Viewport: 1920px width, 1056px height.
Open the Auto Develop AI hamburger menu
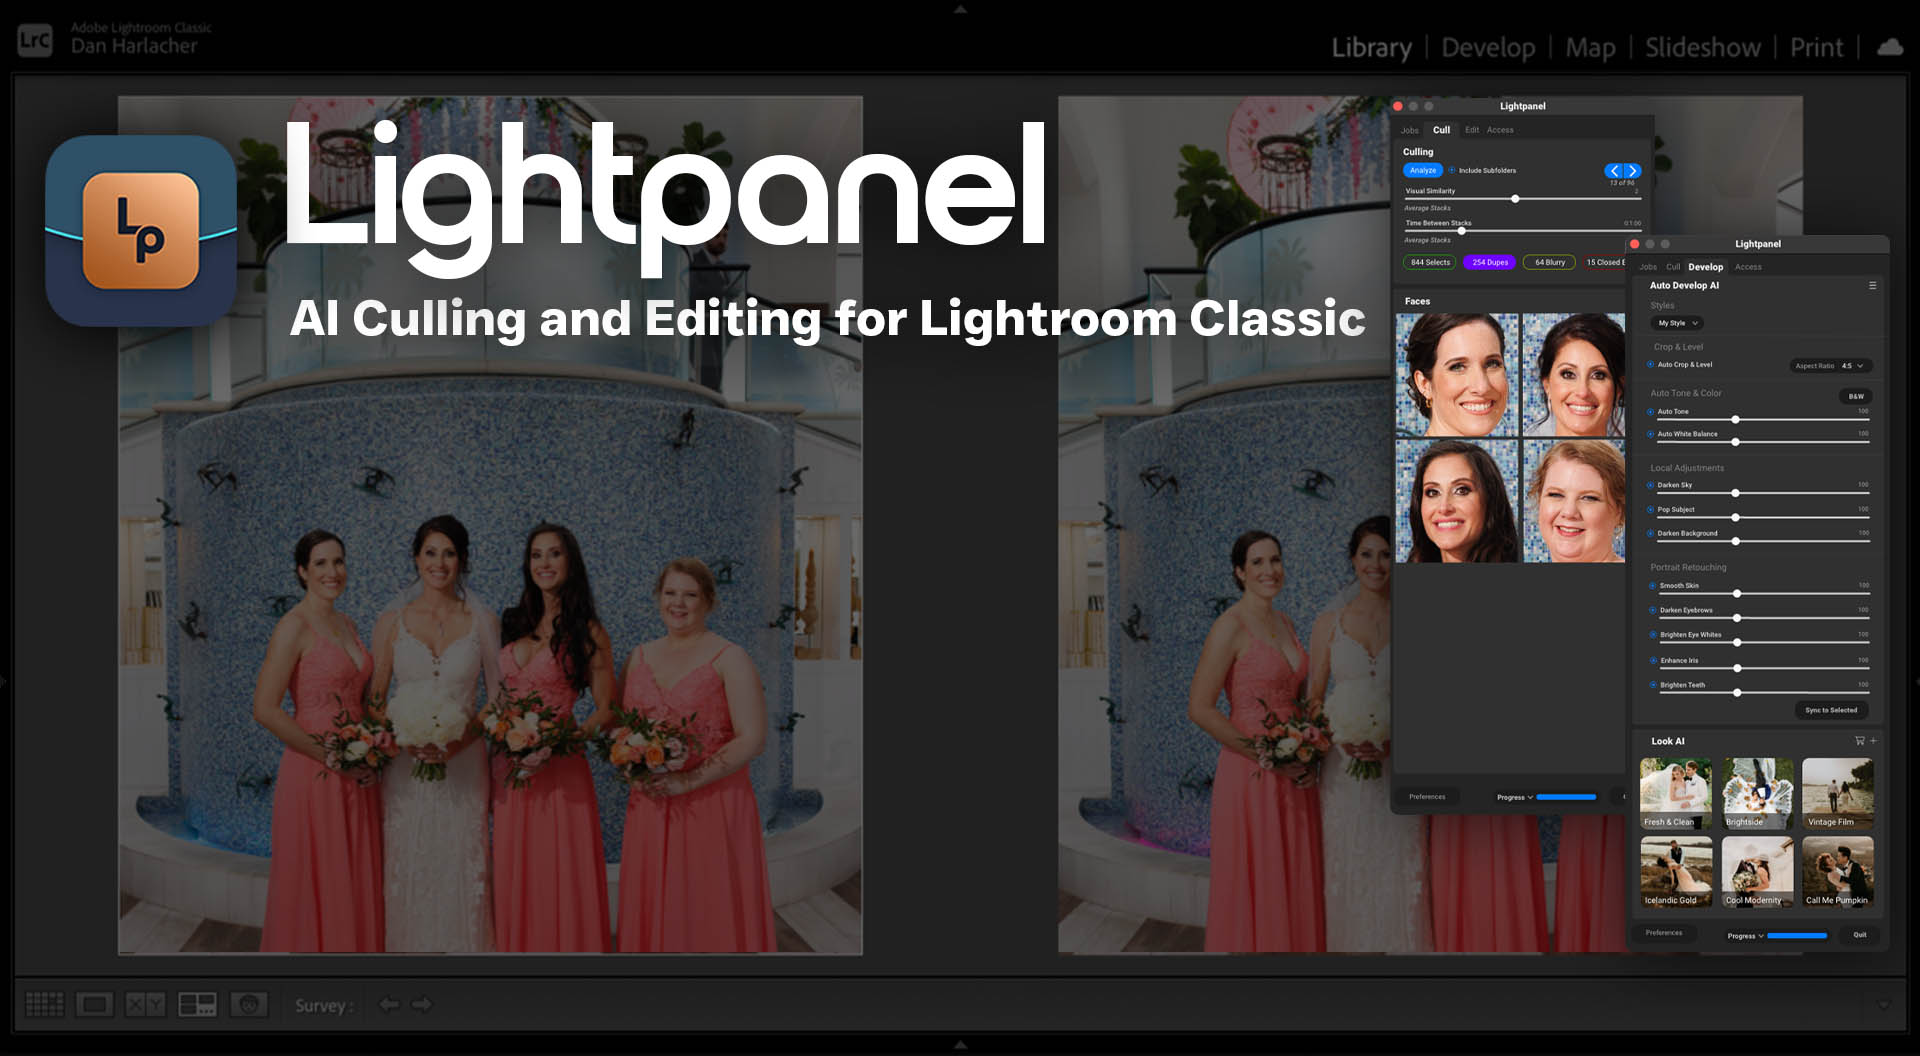[x=1874, y=285]
